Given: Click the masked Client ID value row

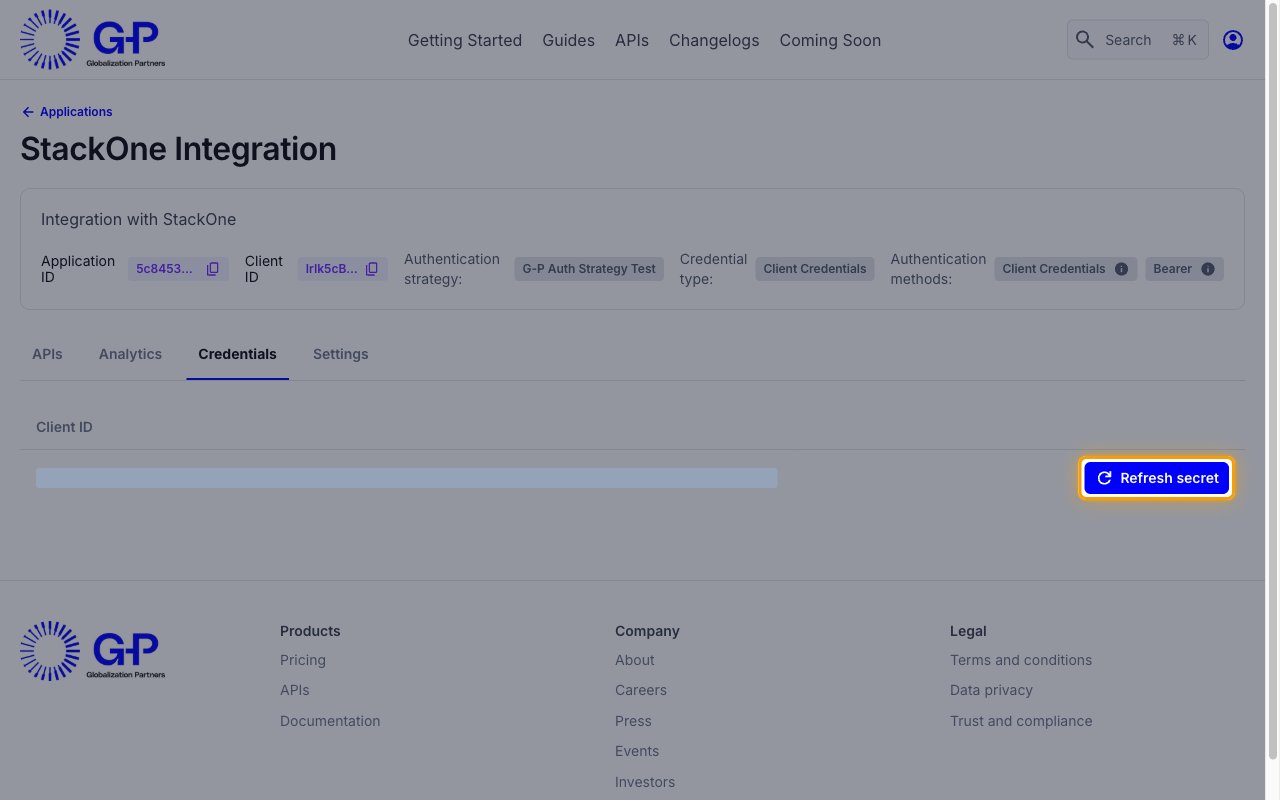Looking at the screenshot, I should point(407,478).
